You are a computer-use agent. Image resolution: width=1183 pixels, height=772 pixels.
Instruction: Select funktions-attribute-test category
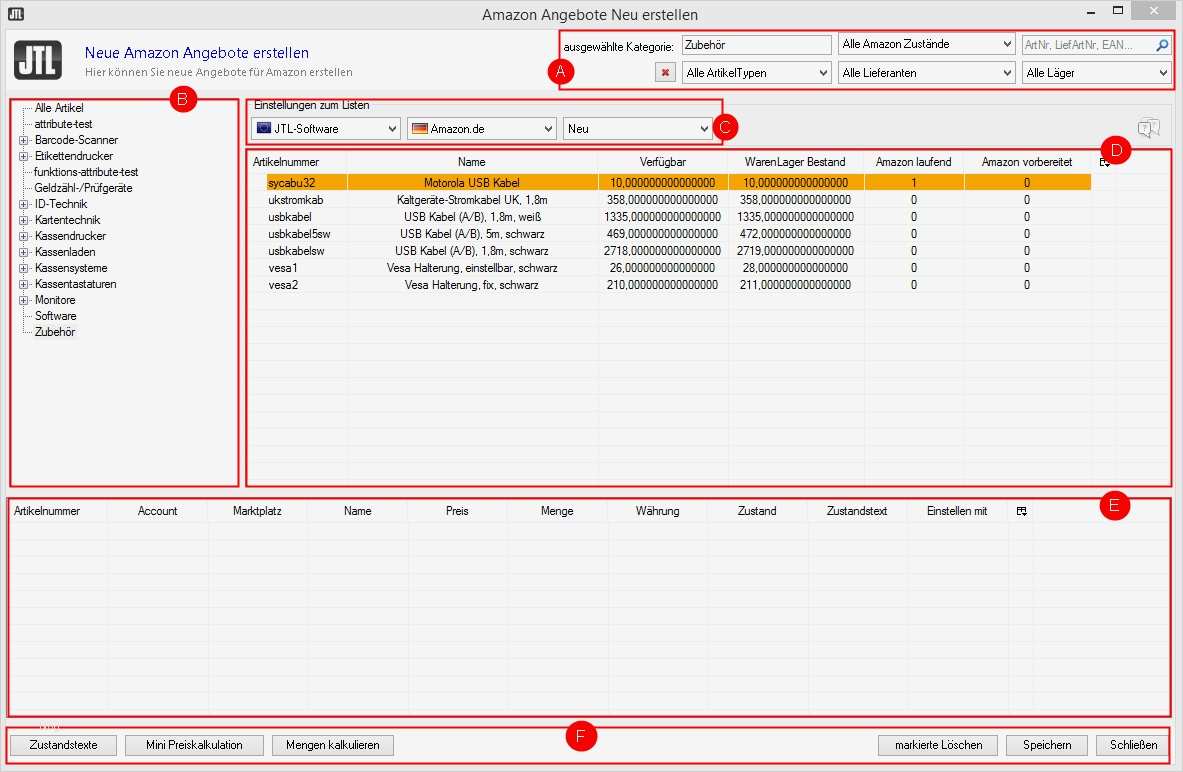pyautogui.click(x=86, y=172)
